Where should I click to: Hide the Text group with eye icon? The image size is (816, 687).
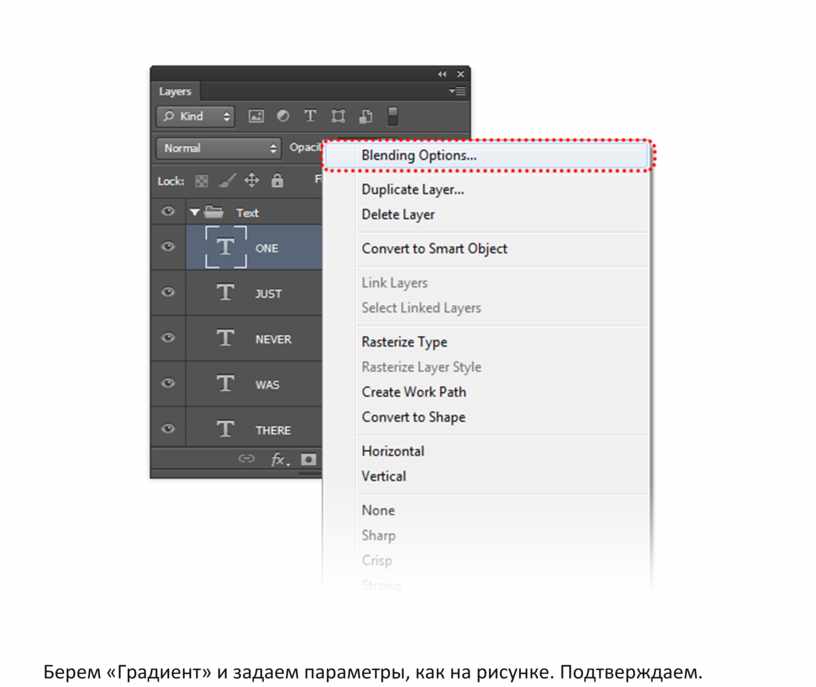tap(168, 211)
